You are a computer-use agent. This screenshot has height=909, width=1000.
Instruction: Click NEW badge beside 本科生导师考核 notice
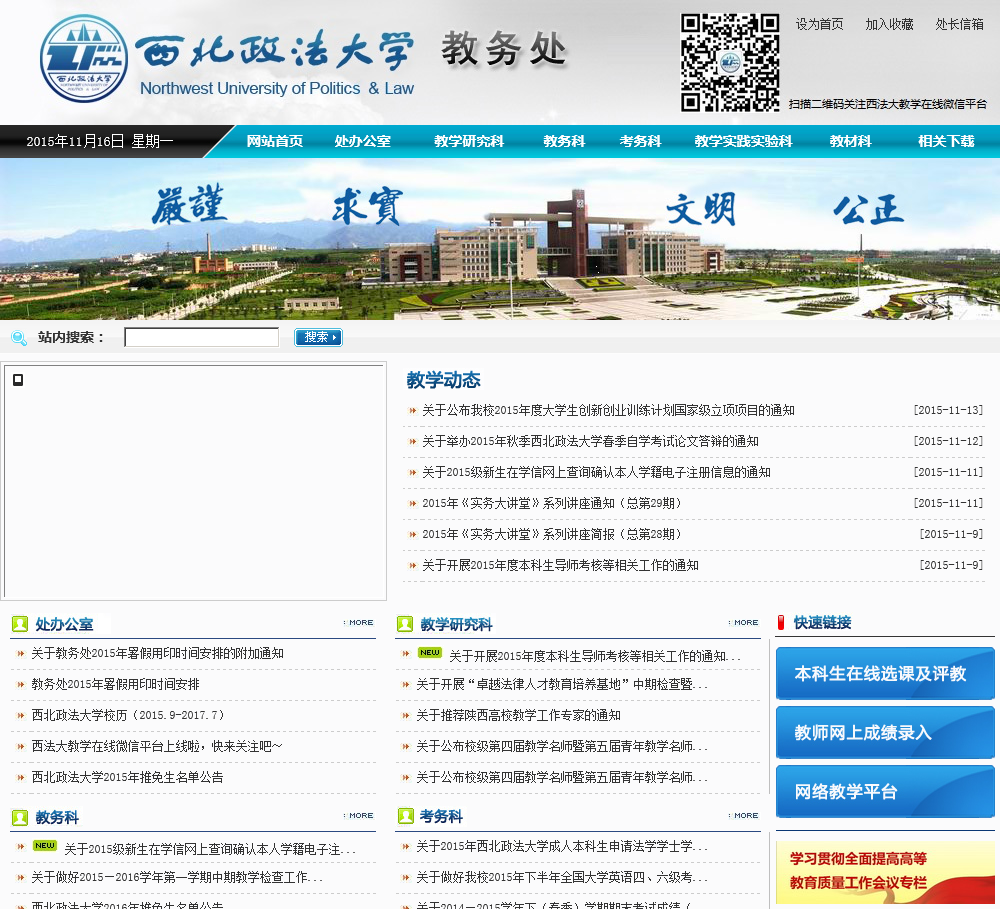430,653
